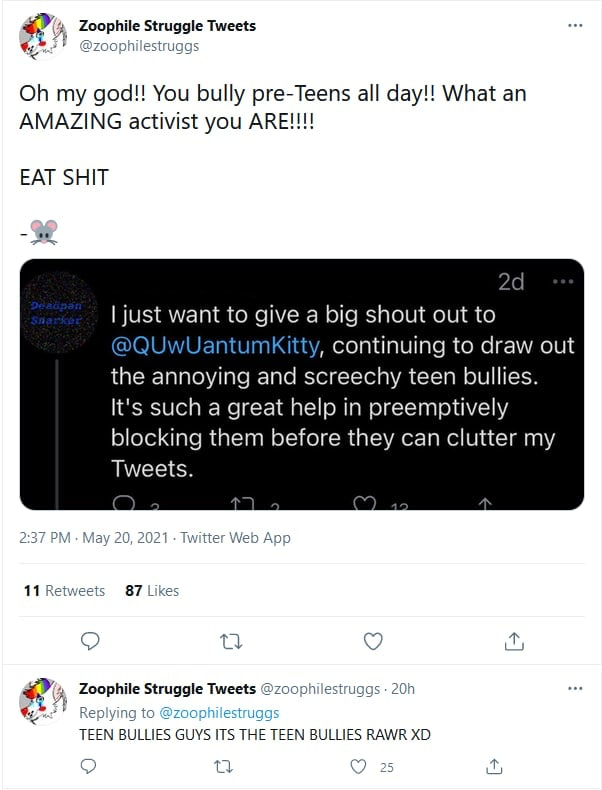Open the more options menu of main tweet

tap(575, 25)
